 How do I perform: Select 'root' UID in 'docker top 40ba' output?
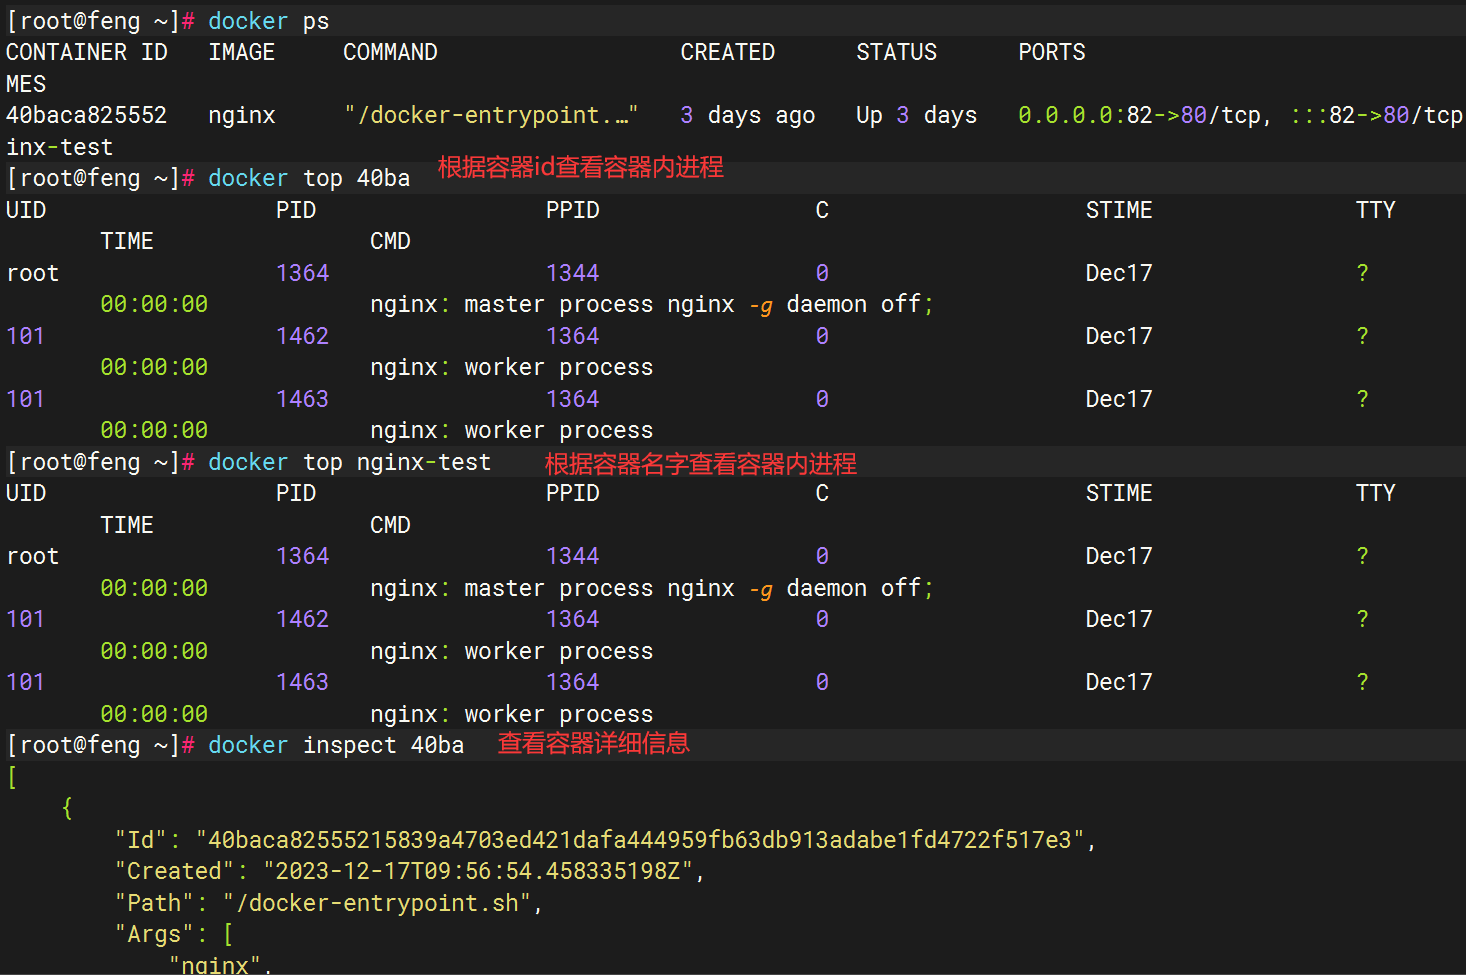click(x=33, y=273)
